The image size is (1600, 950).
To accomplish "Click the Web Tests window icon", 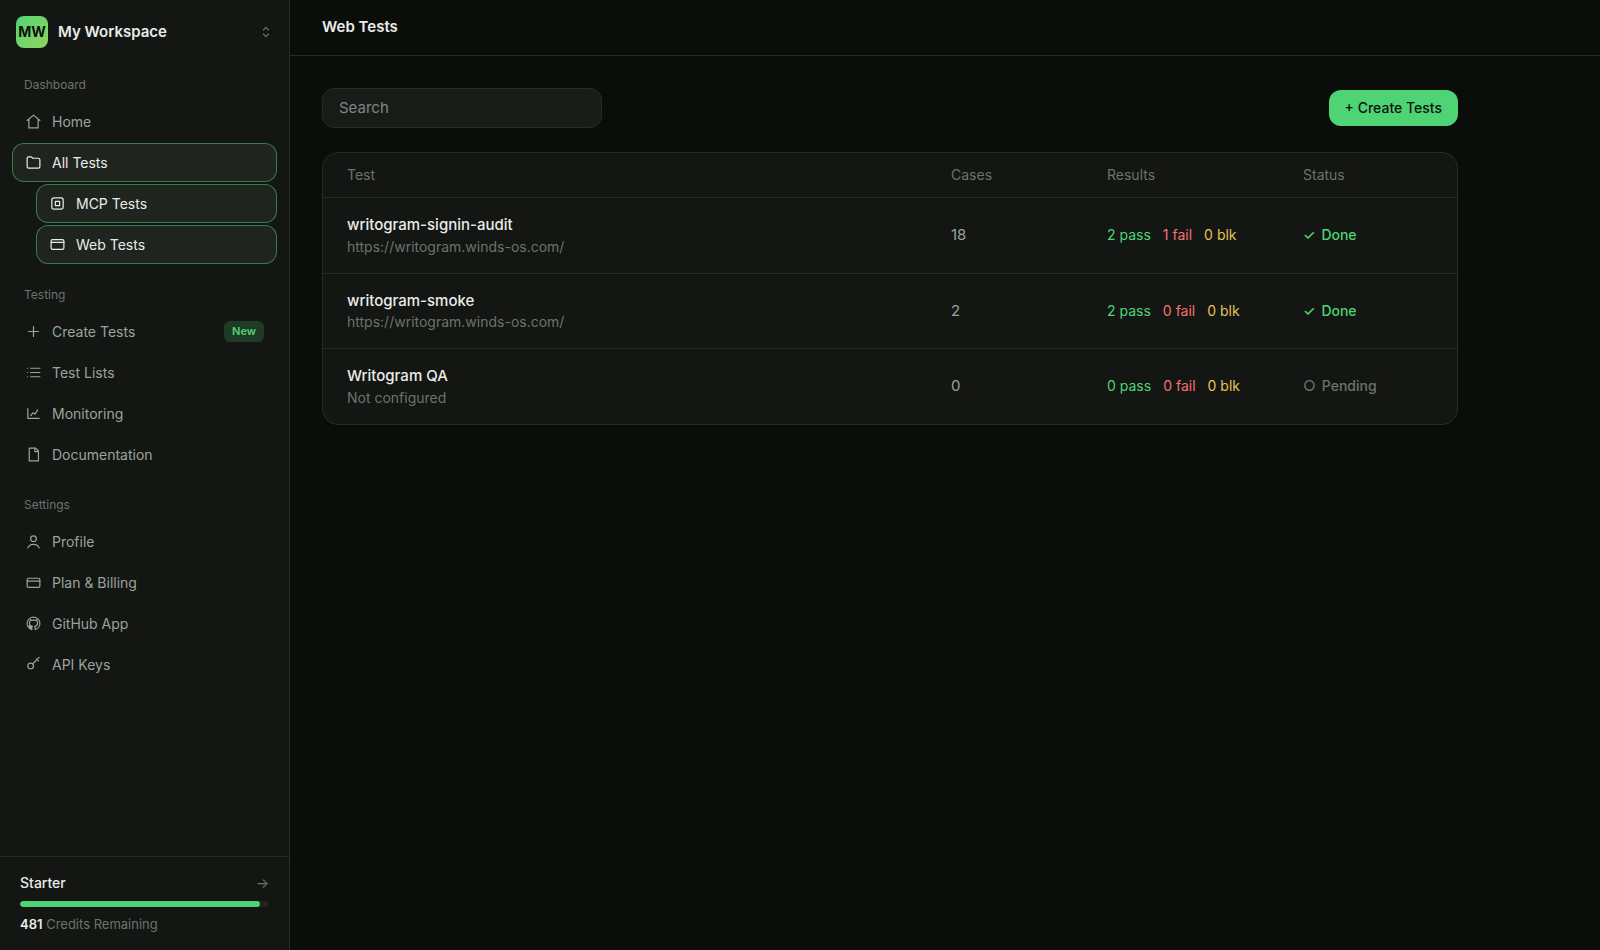I will click(57, 245).
